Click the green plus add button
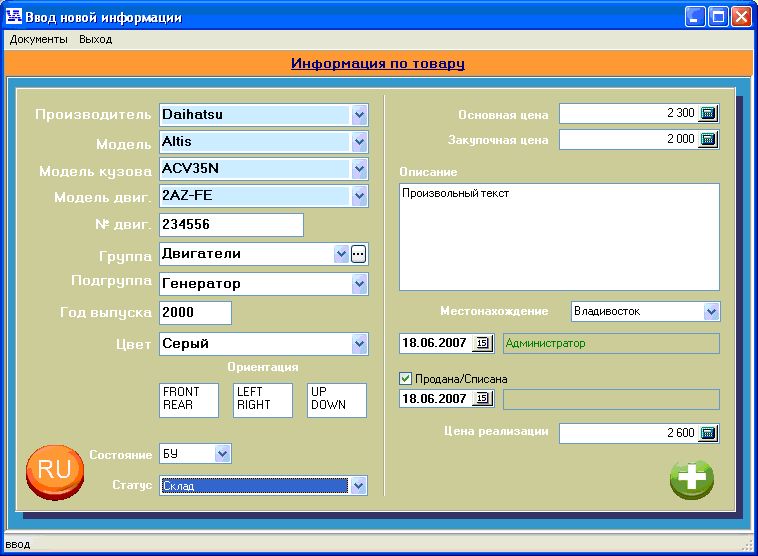 (692, 479)
